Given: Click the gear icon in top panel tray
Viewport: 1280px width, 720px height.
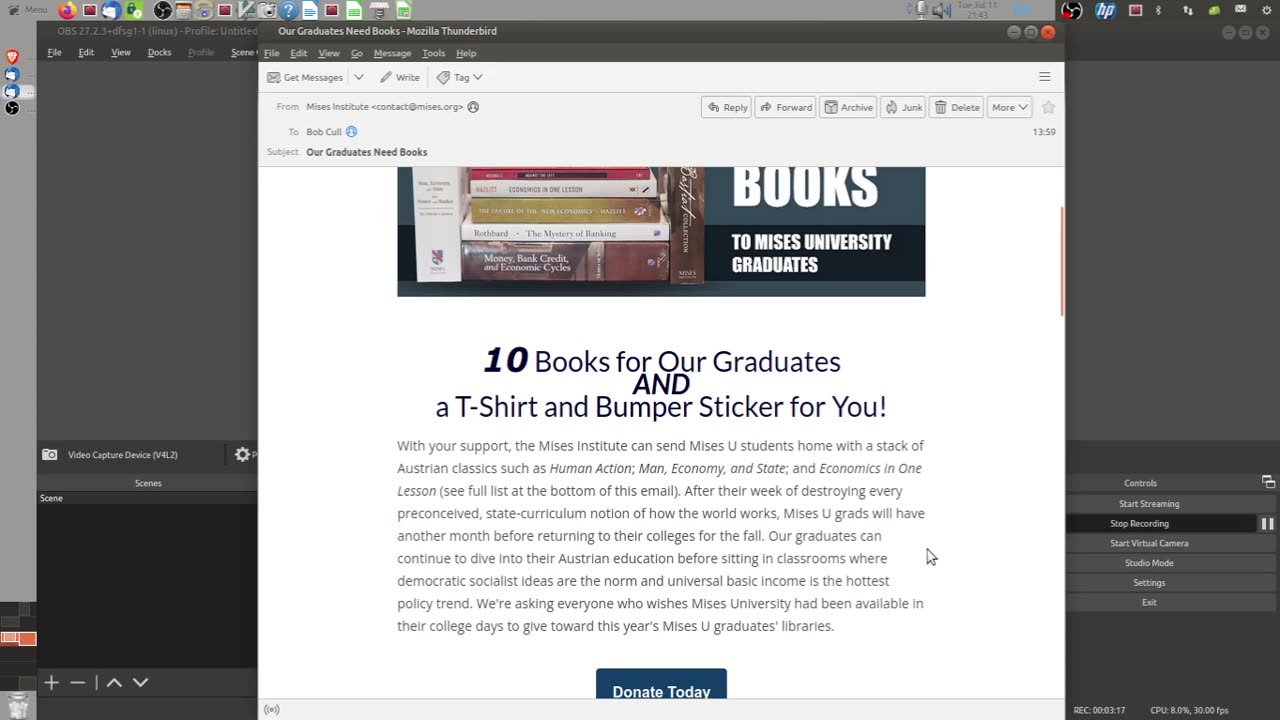Looking at the screenshot, I should coord(1267,11).
